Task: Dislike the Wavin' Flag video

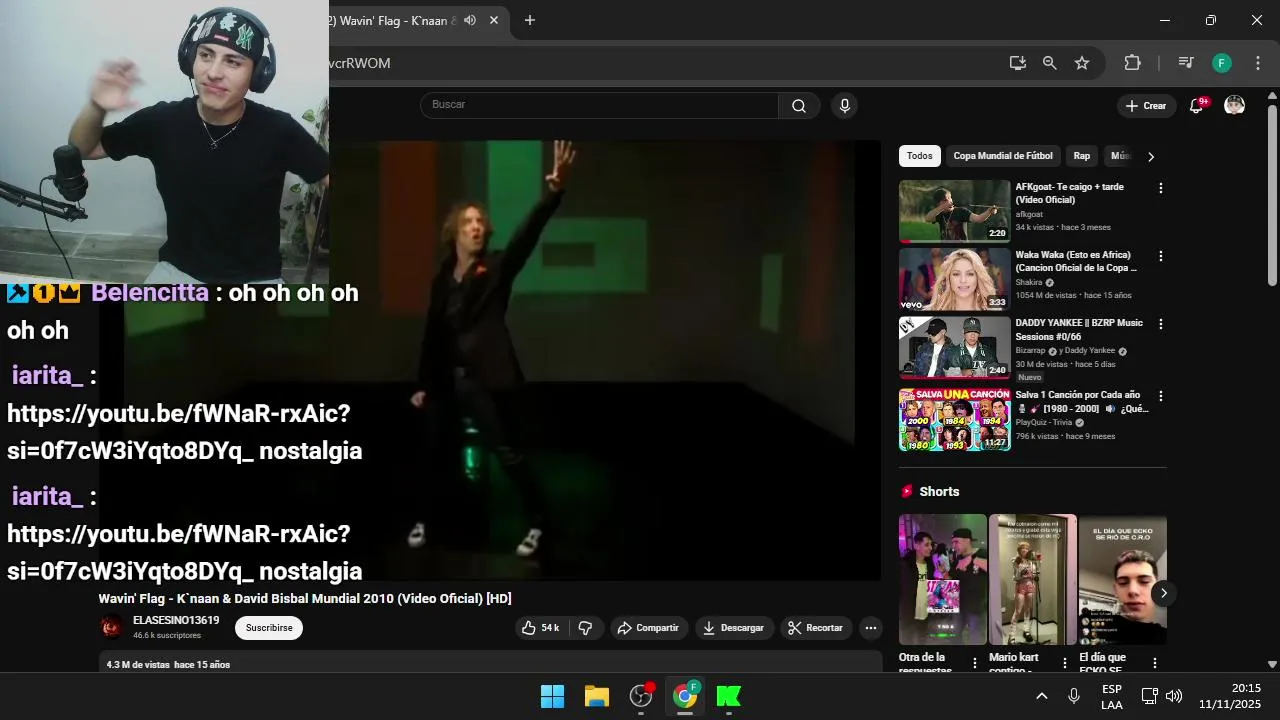Action: [586, 628]
